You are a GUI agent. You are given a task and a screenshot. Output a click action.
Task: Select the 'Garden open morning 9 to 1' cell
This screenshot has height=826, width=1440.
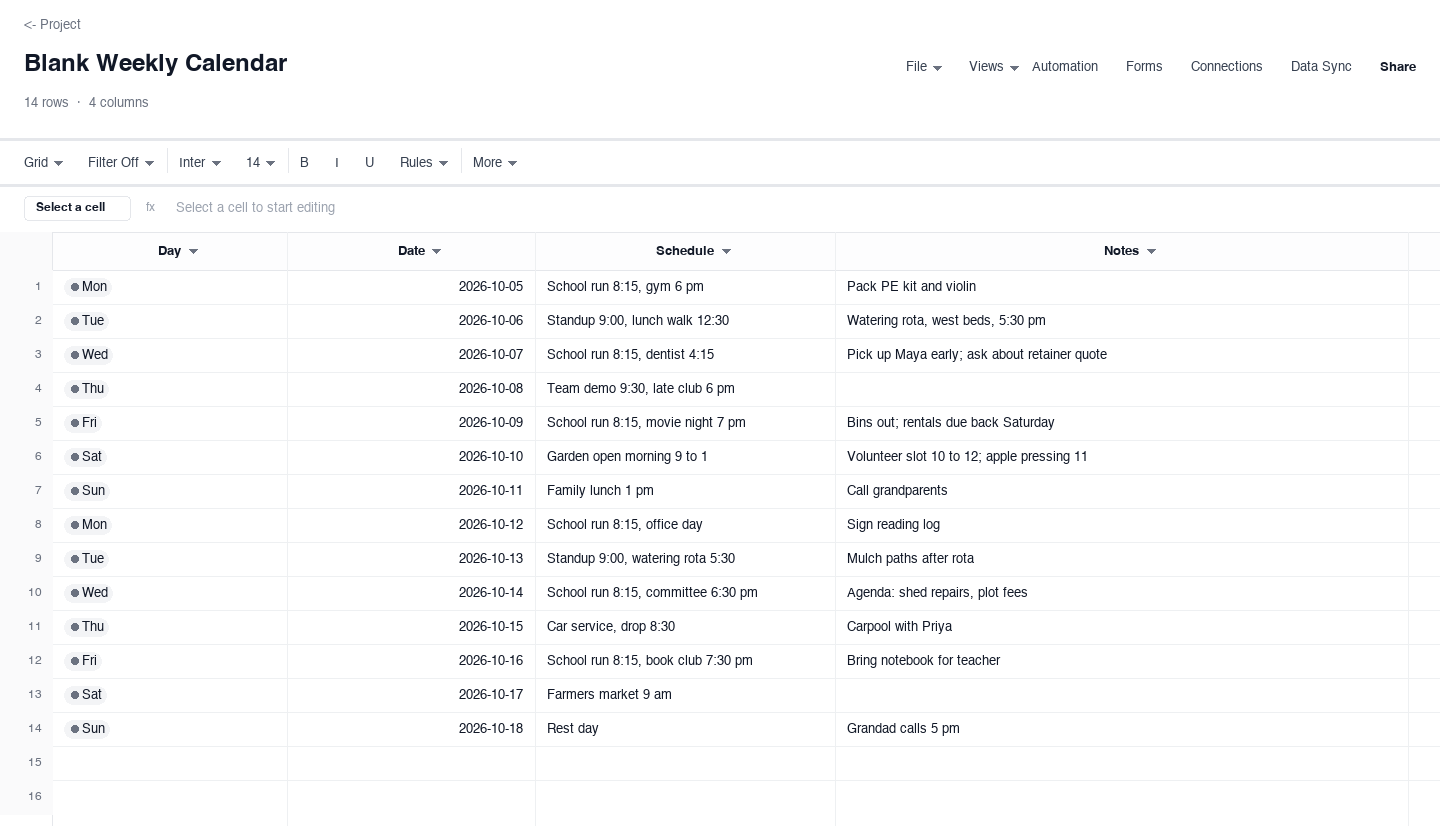click(x=685, y=457)
